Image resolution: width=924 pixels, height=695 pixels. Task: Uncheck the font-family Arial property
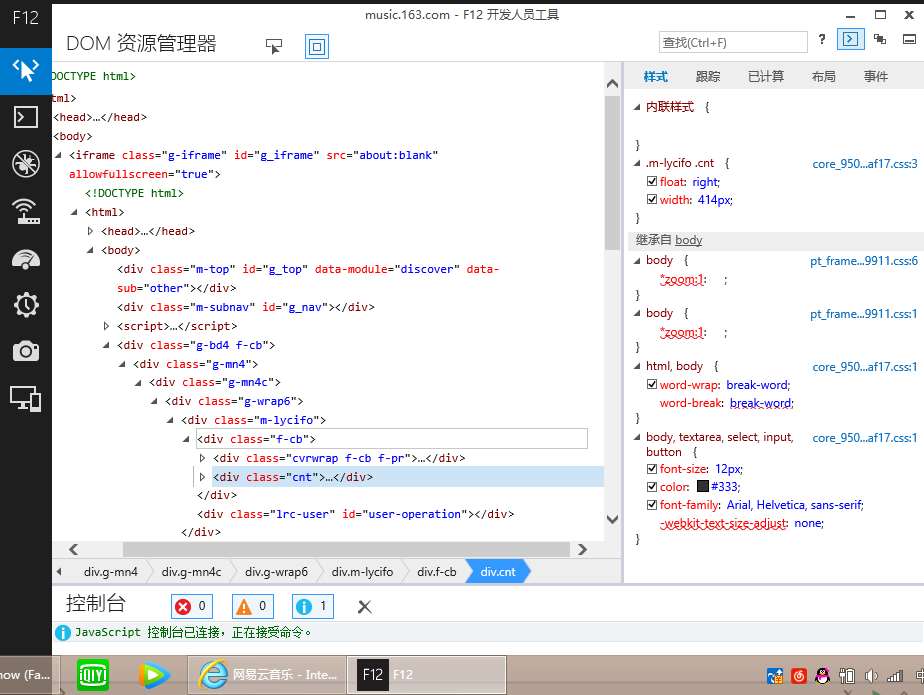click(x=652, y=505)
